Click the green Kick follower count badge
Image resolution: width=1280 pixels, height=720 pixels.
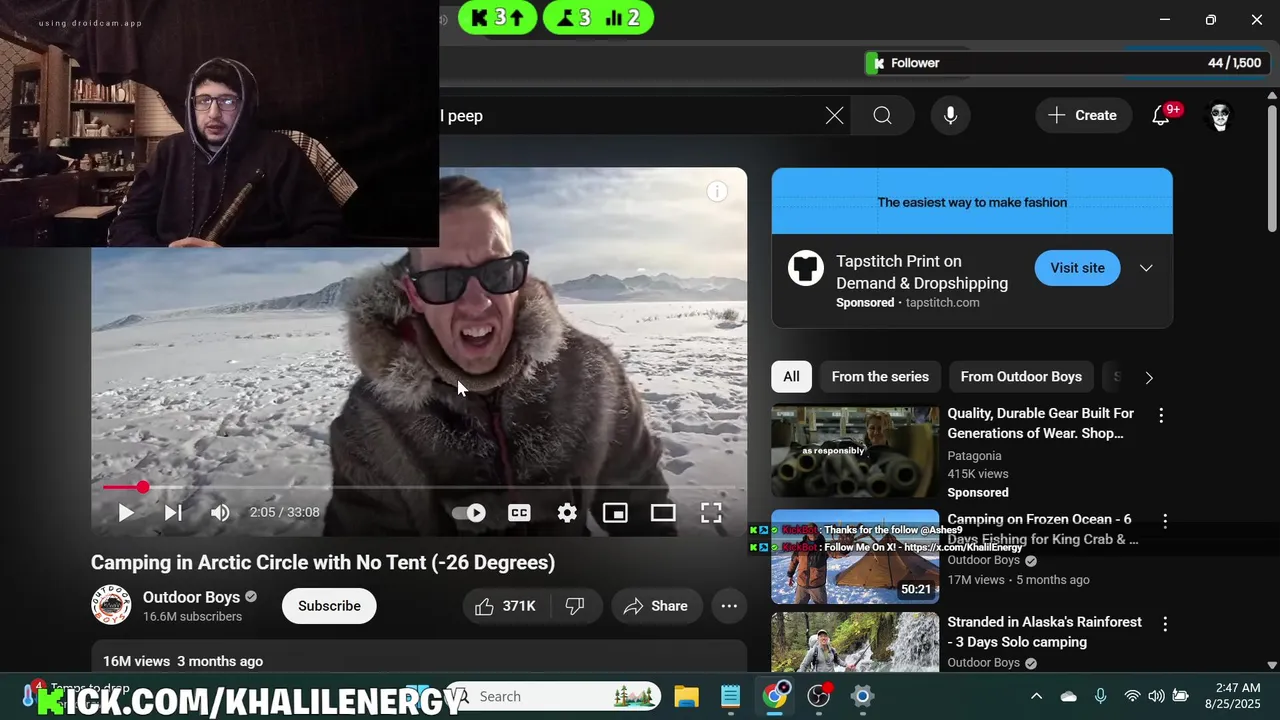tap(497, 17)
